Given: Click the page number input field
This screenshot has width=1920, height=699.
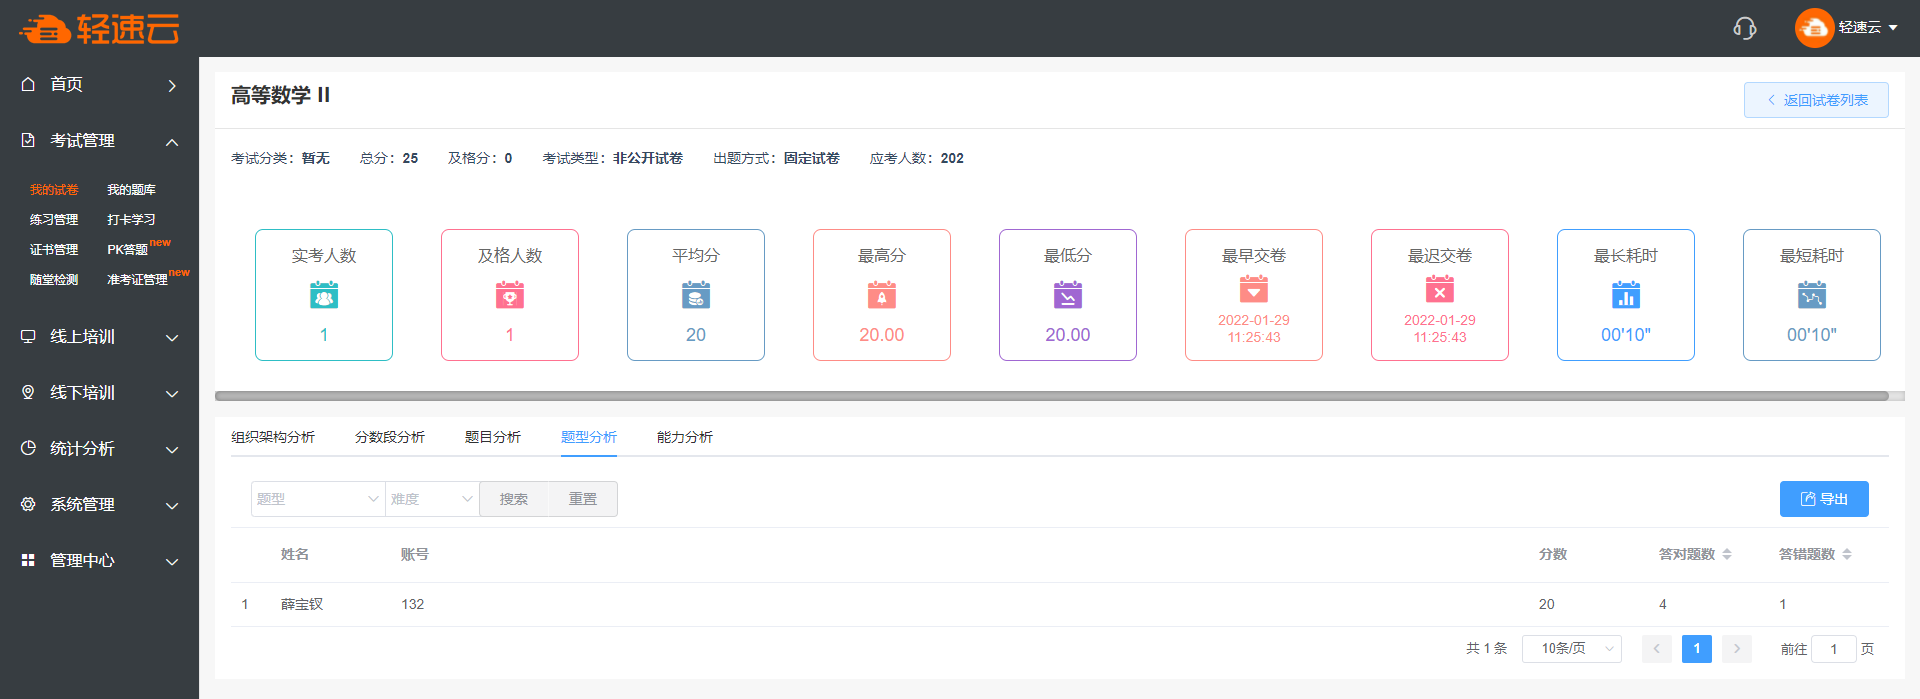Looking at the screenshot, I should point(1833,649).
